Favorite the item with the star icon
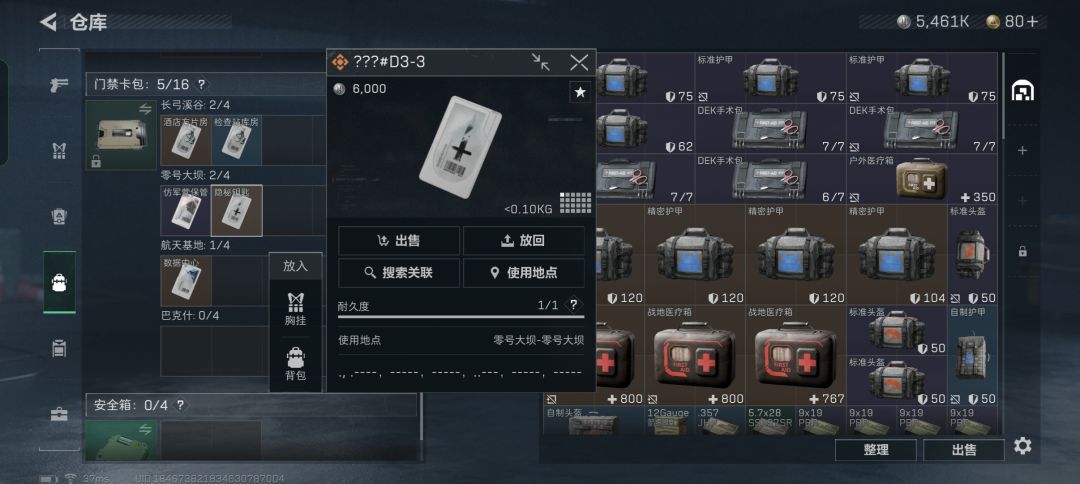1080x484 pixels. (580, 92)
